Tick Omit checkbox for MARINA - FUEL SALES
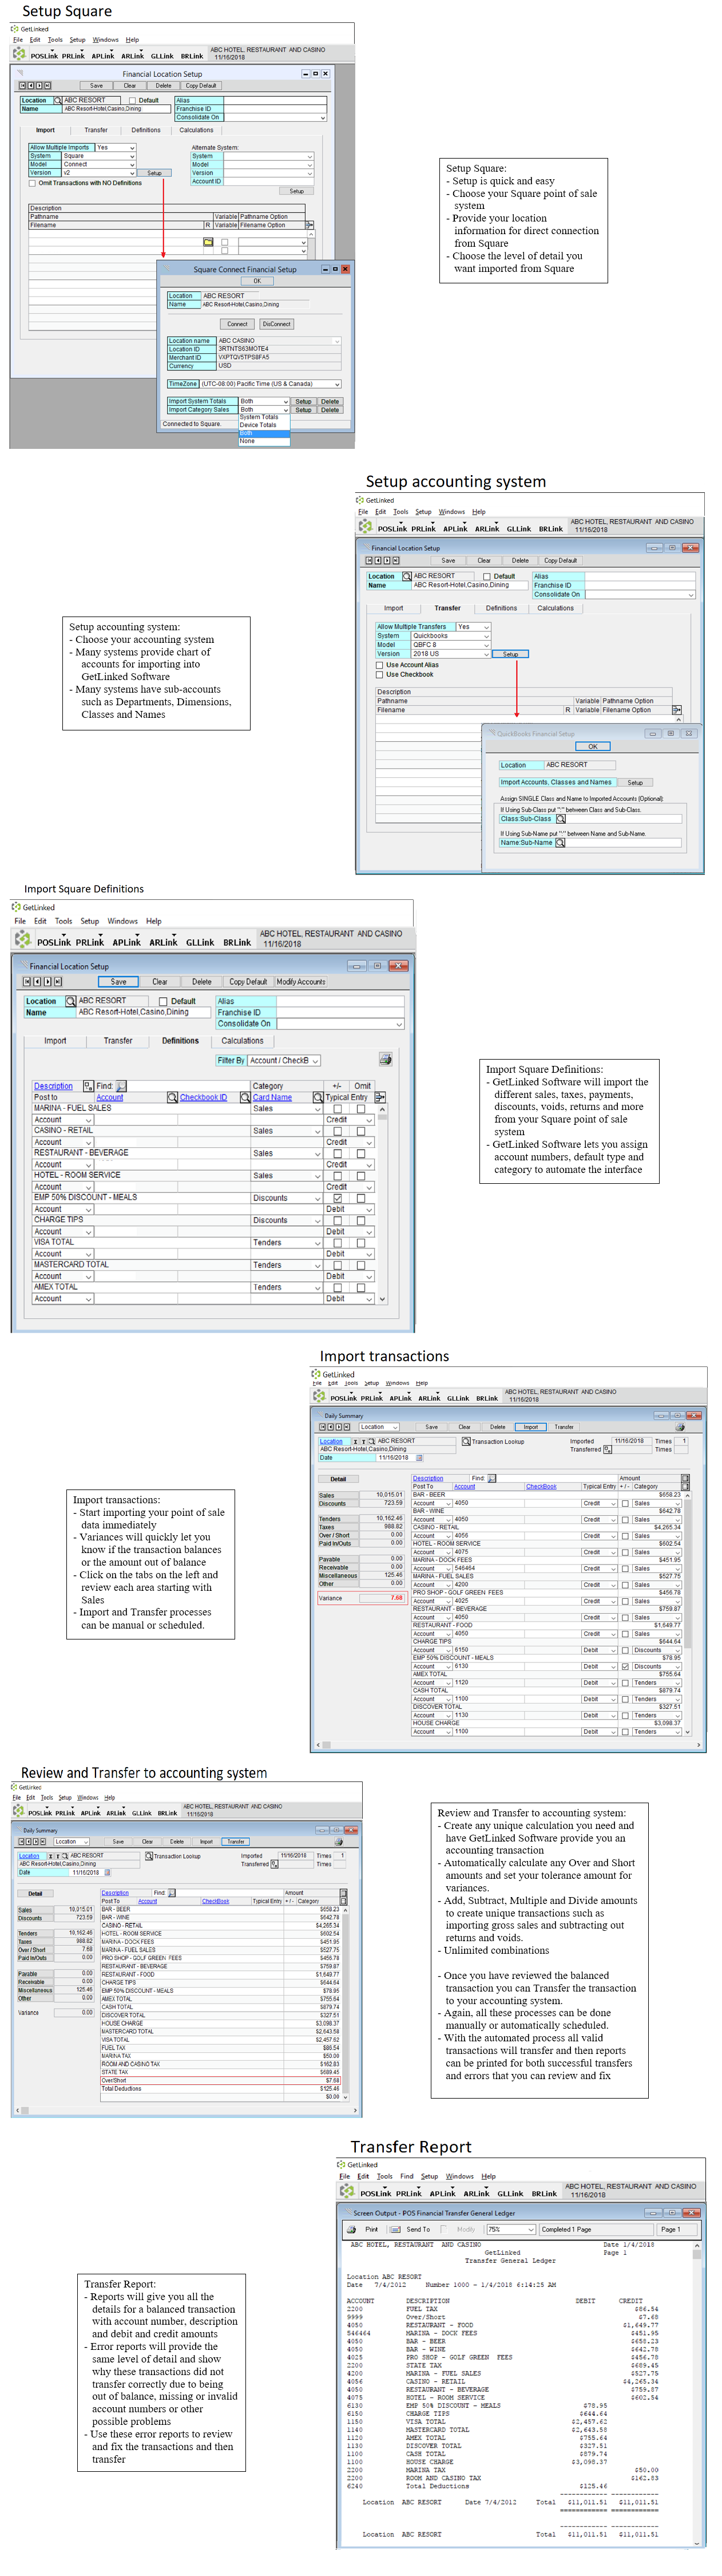Image resolution: width=722 pixels, height=2576 pixels. point(361,1109)
